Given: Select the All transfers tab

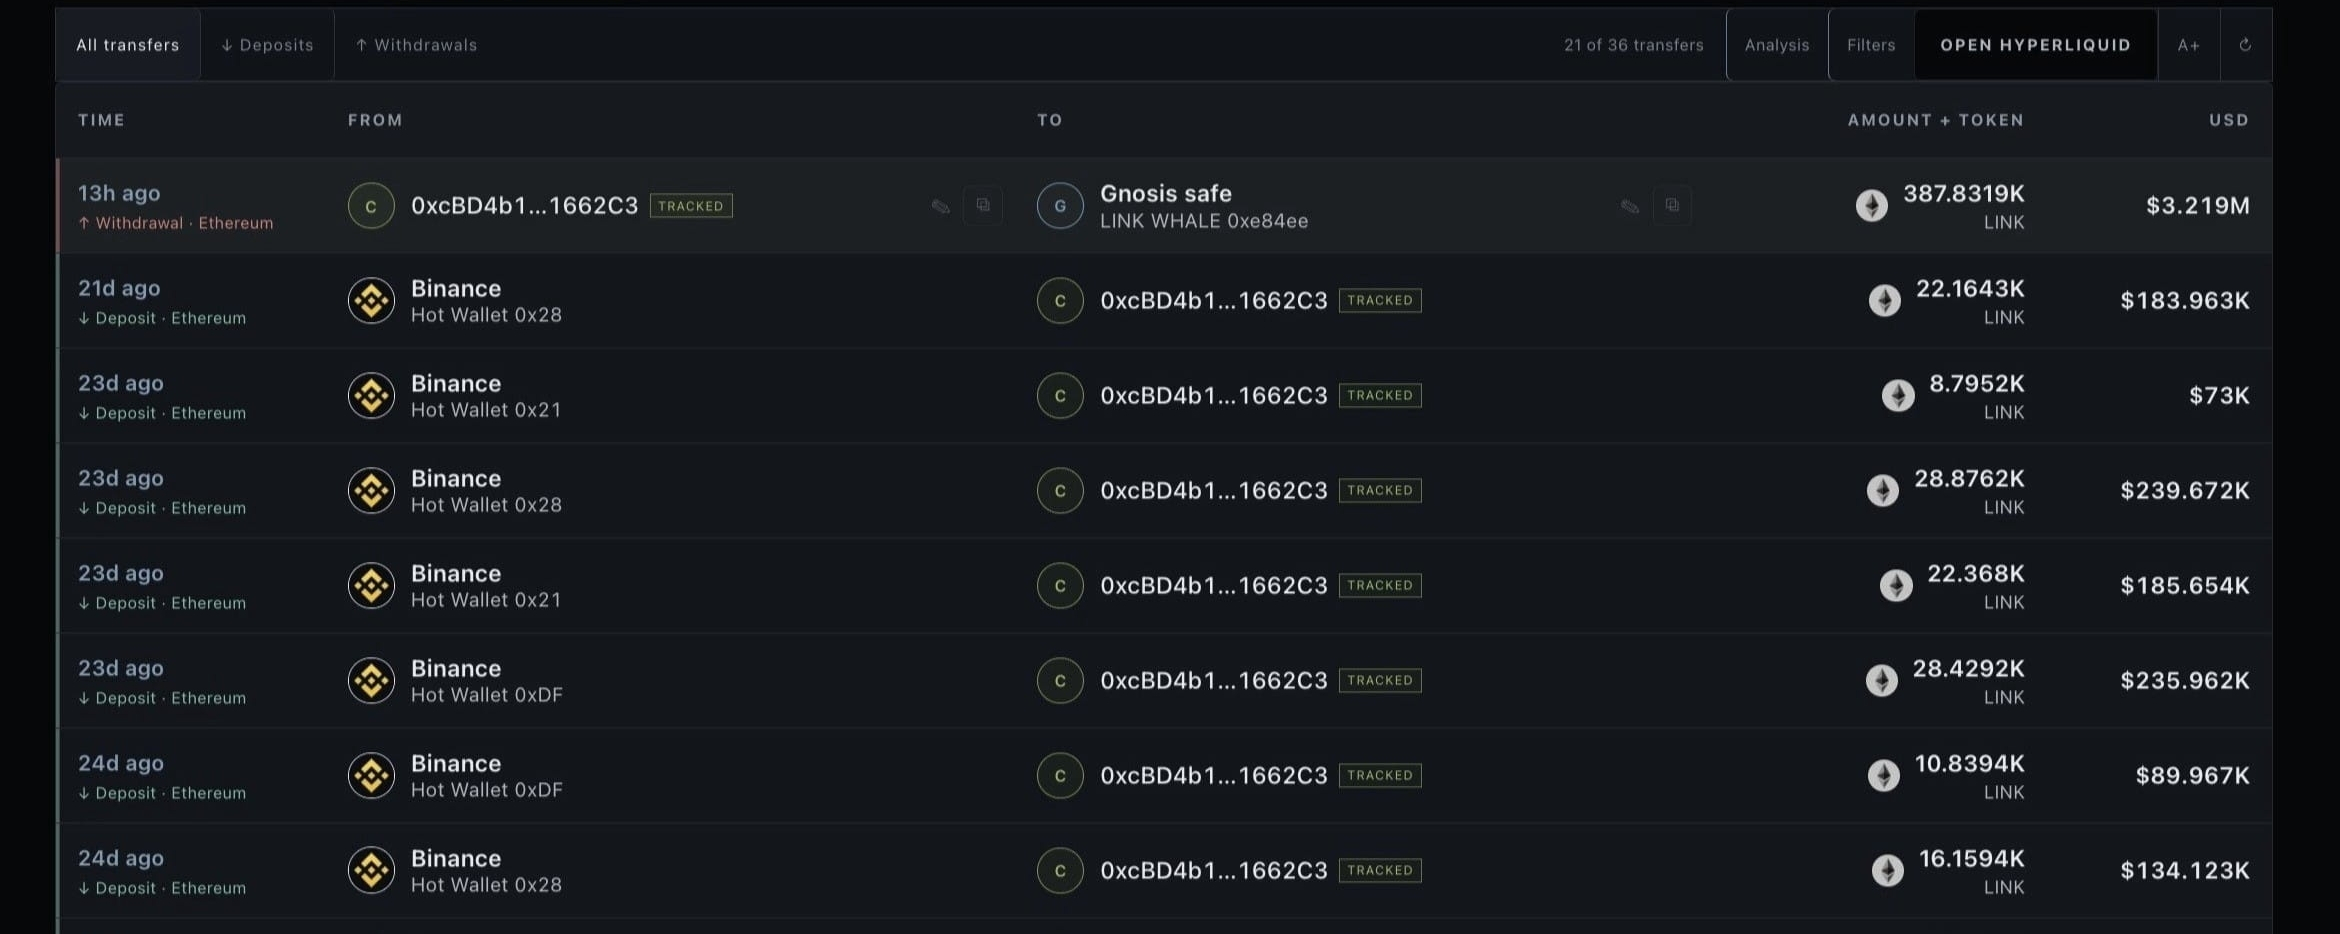Looking at the screenshot, I should tap(128, 45).
